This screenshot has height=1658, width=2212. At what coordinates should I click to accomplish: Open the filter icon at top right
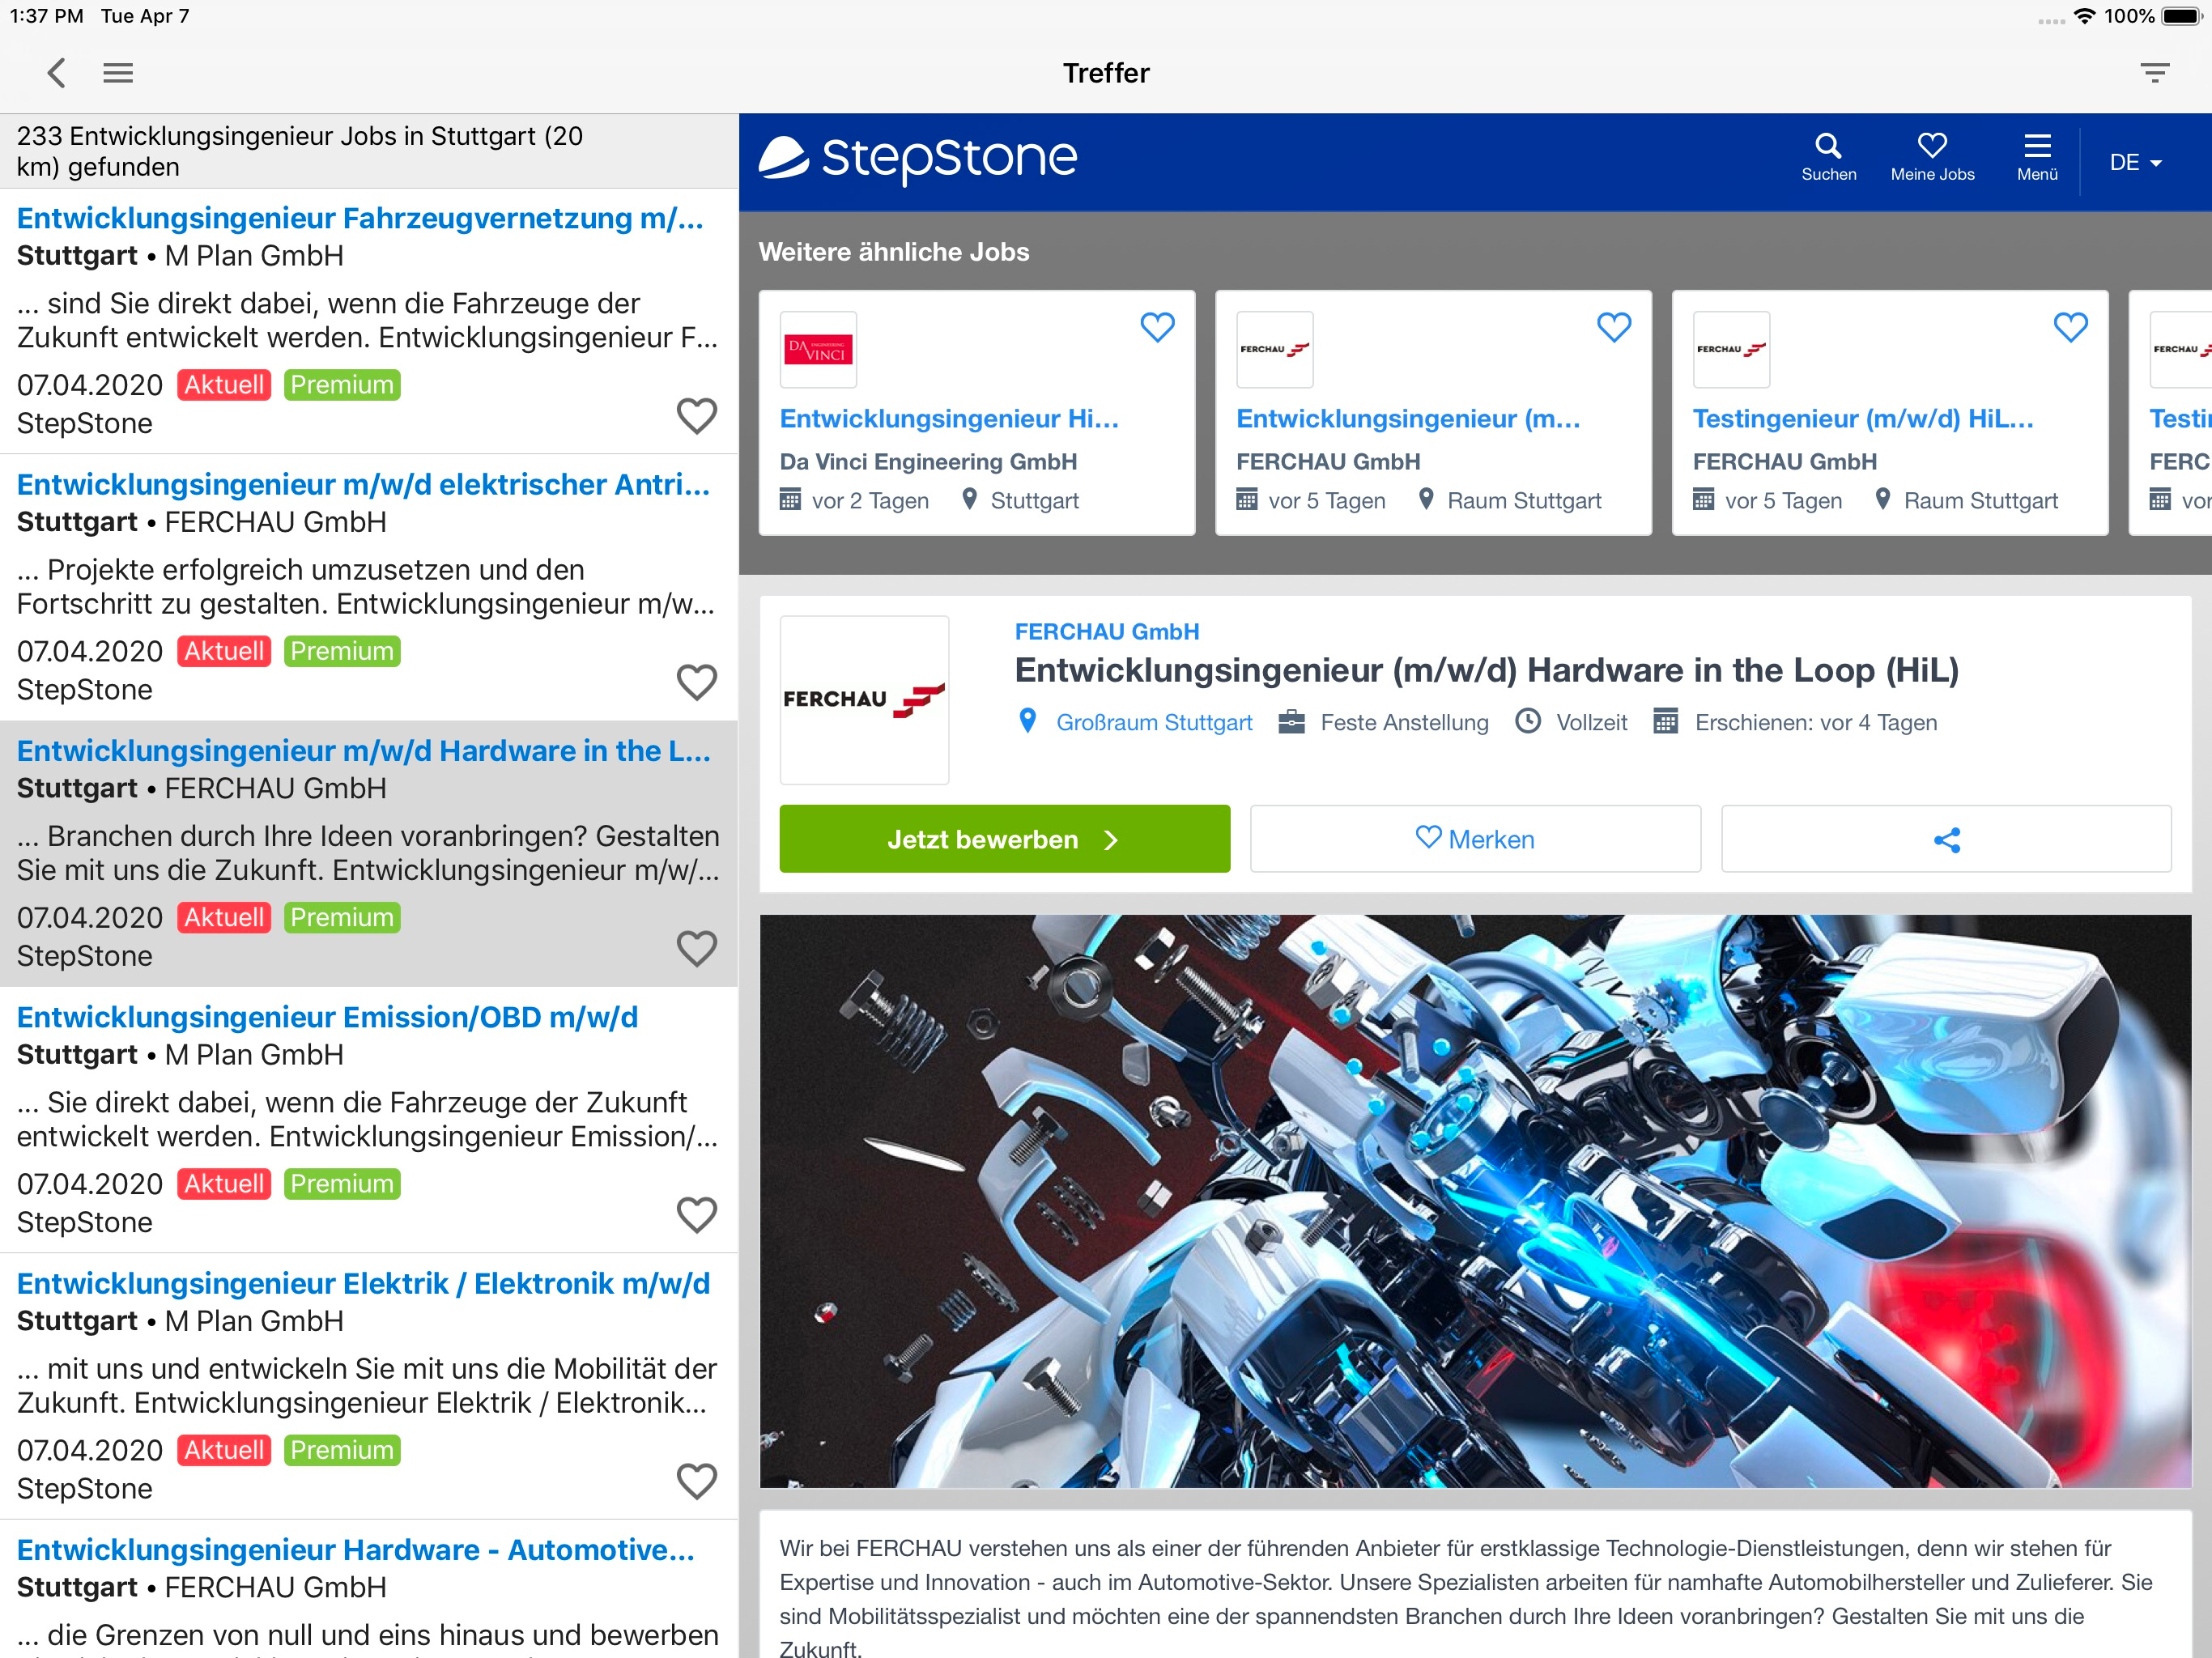[2154, 73]
